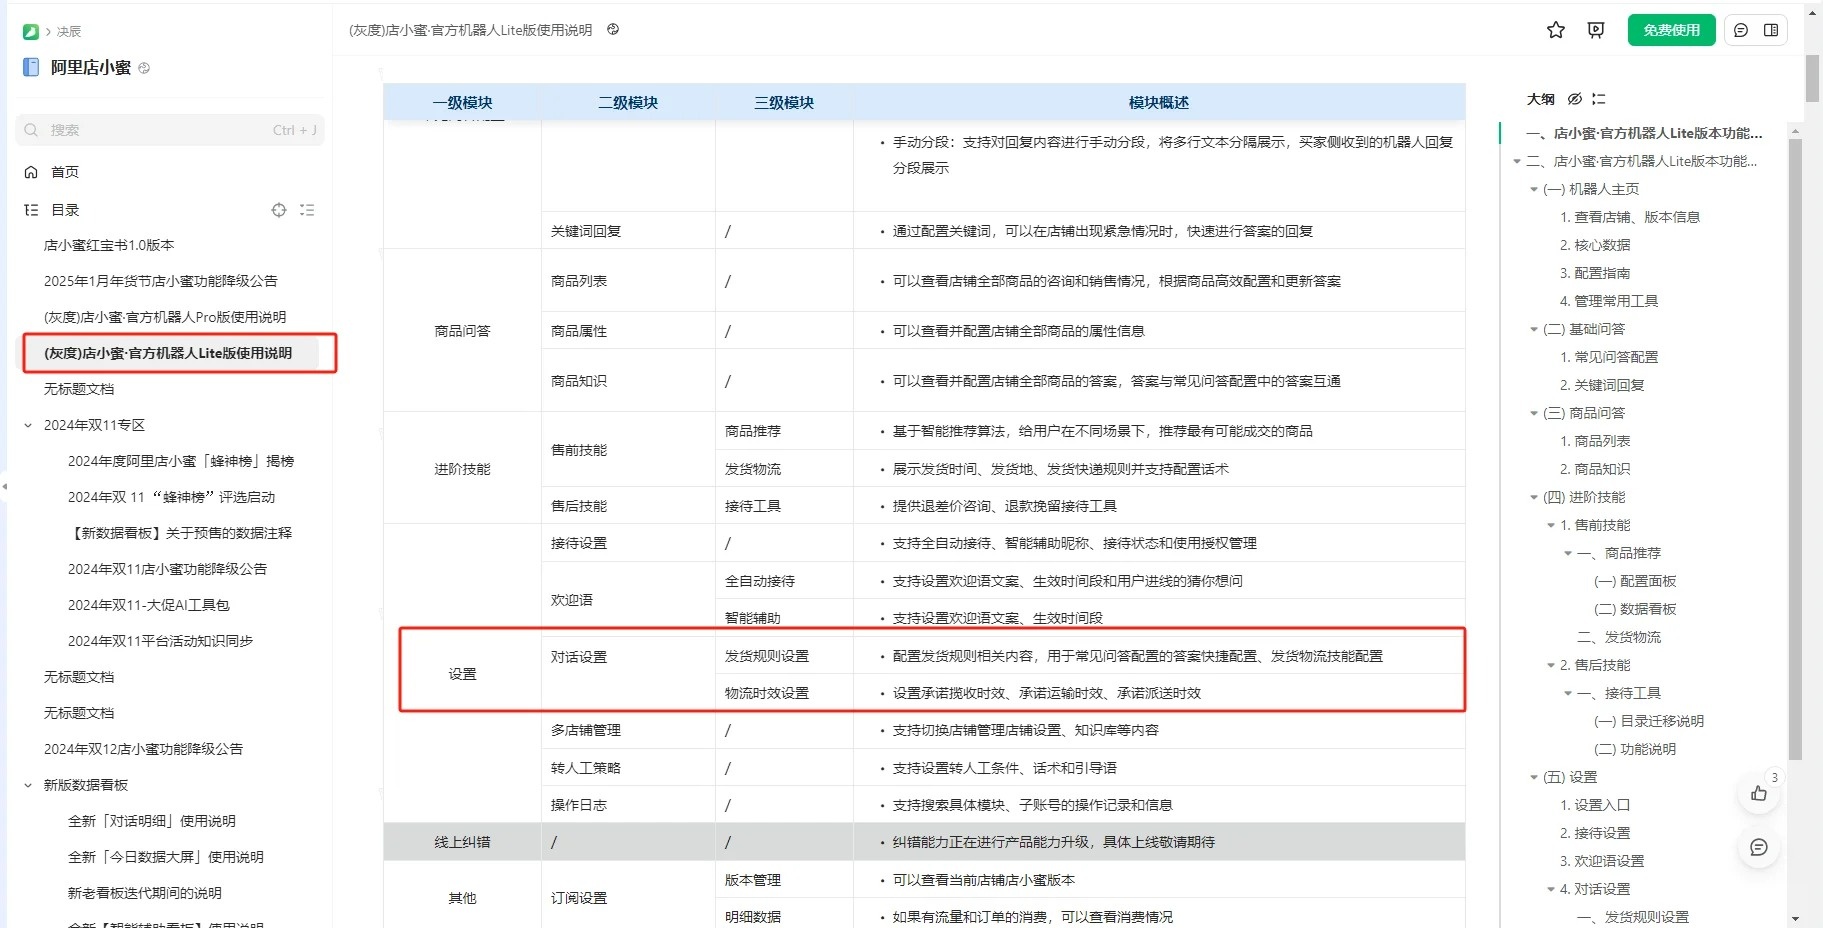This screenshot has height=928, width=1823.
Task: Collapse outline node (一) 机器人主页
Action: (1534, 189)
